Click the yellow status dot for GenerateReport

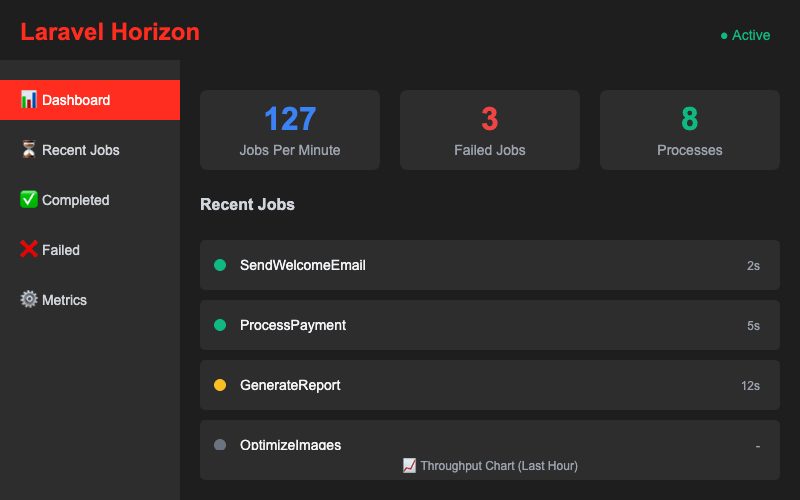220,385
